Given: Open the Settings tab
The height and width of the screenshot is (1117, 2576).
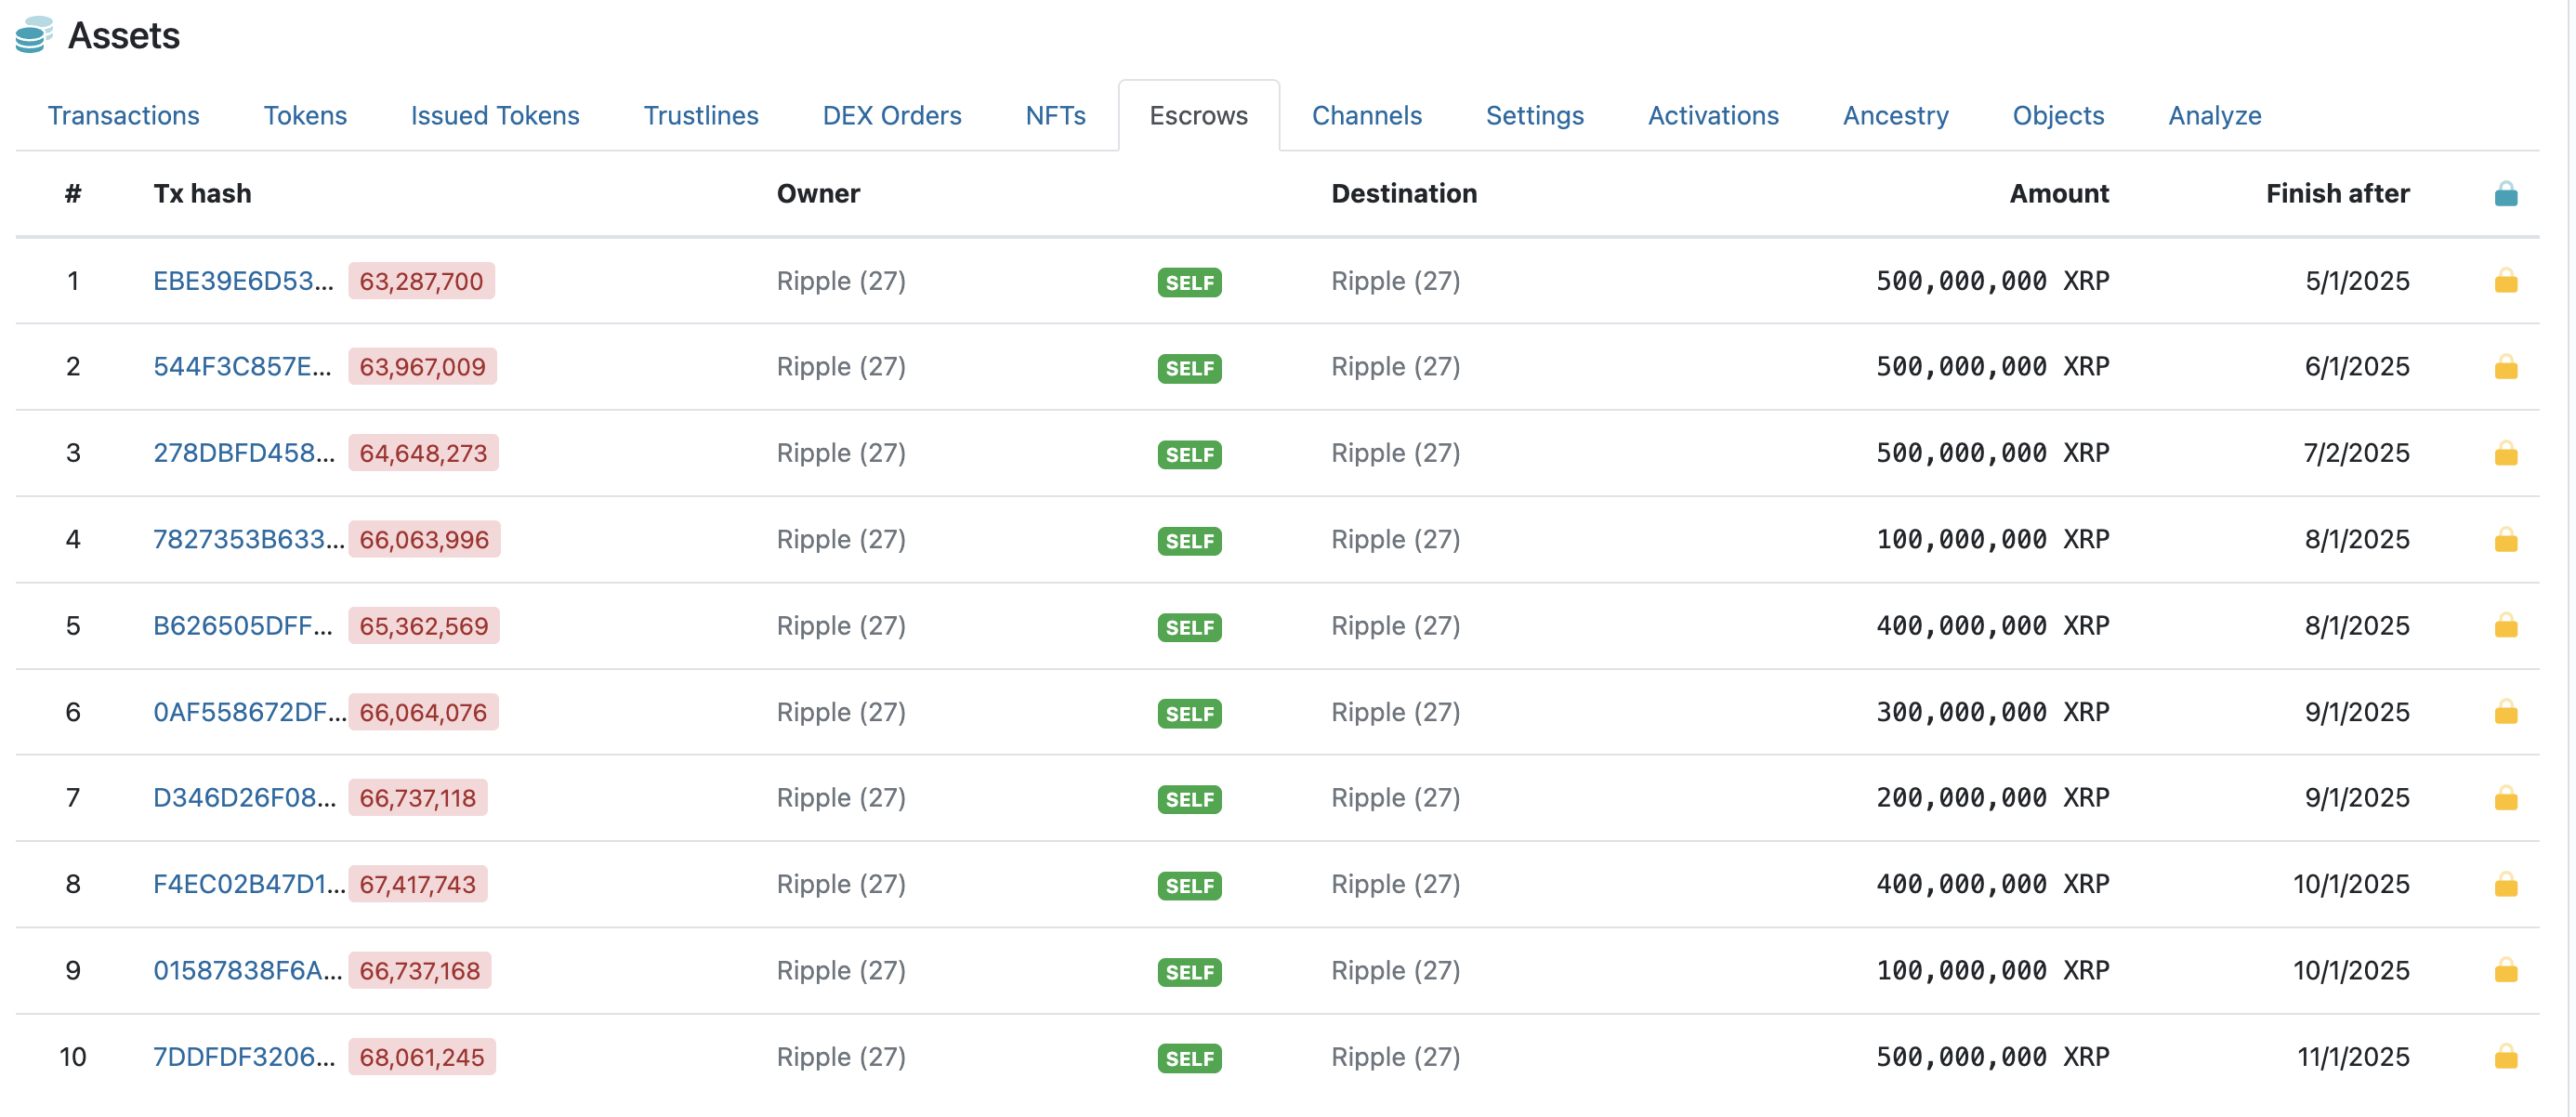Looking at the screenshot, I should pyautogui.click(x=1535, y=116).
